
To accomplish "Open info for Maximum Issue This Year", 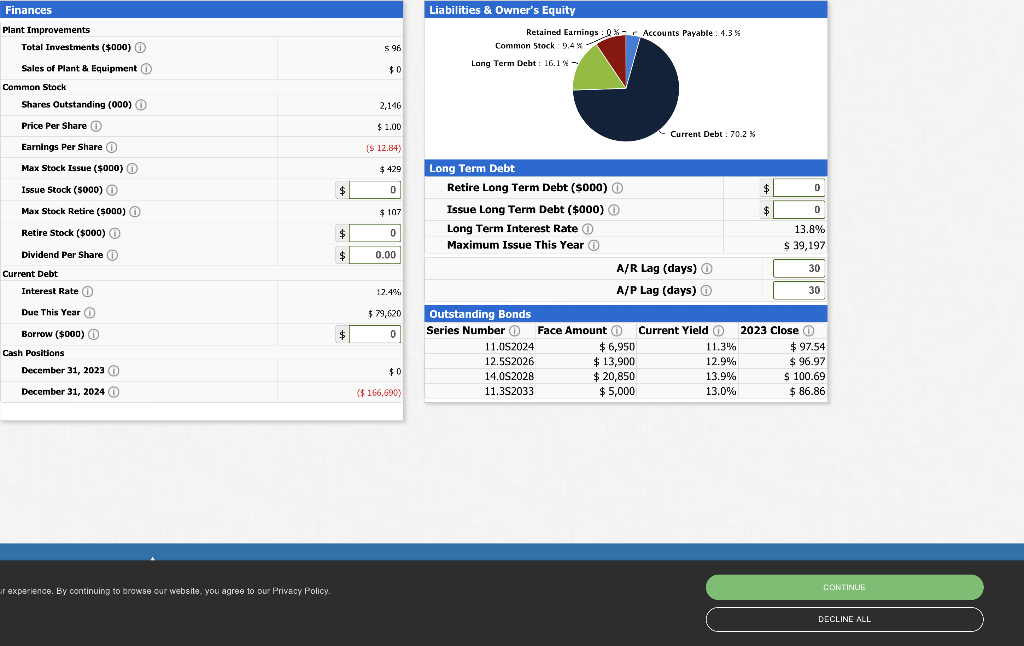I will pyautogui.click(x=594, y=245).
